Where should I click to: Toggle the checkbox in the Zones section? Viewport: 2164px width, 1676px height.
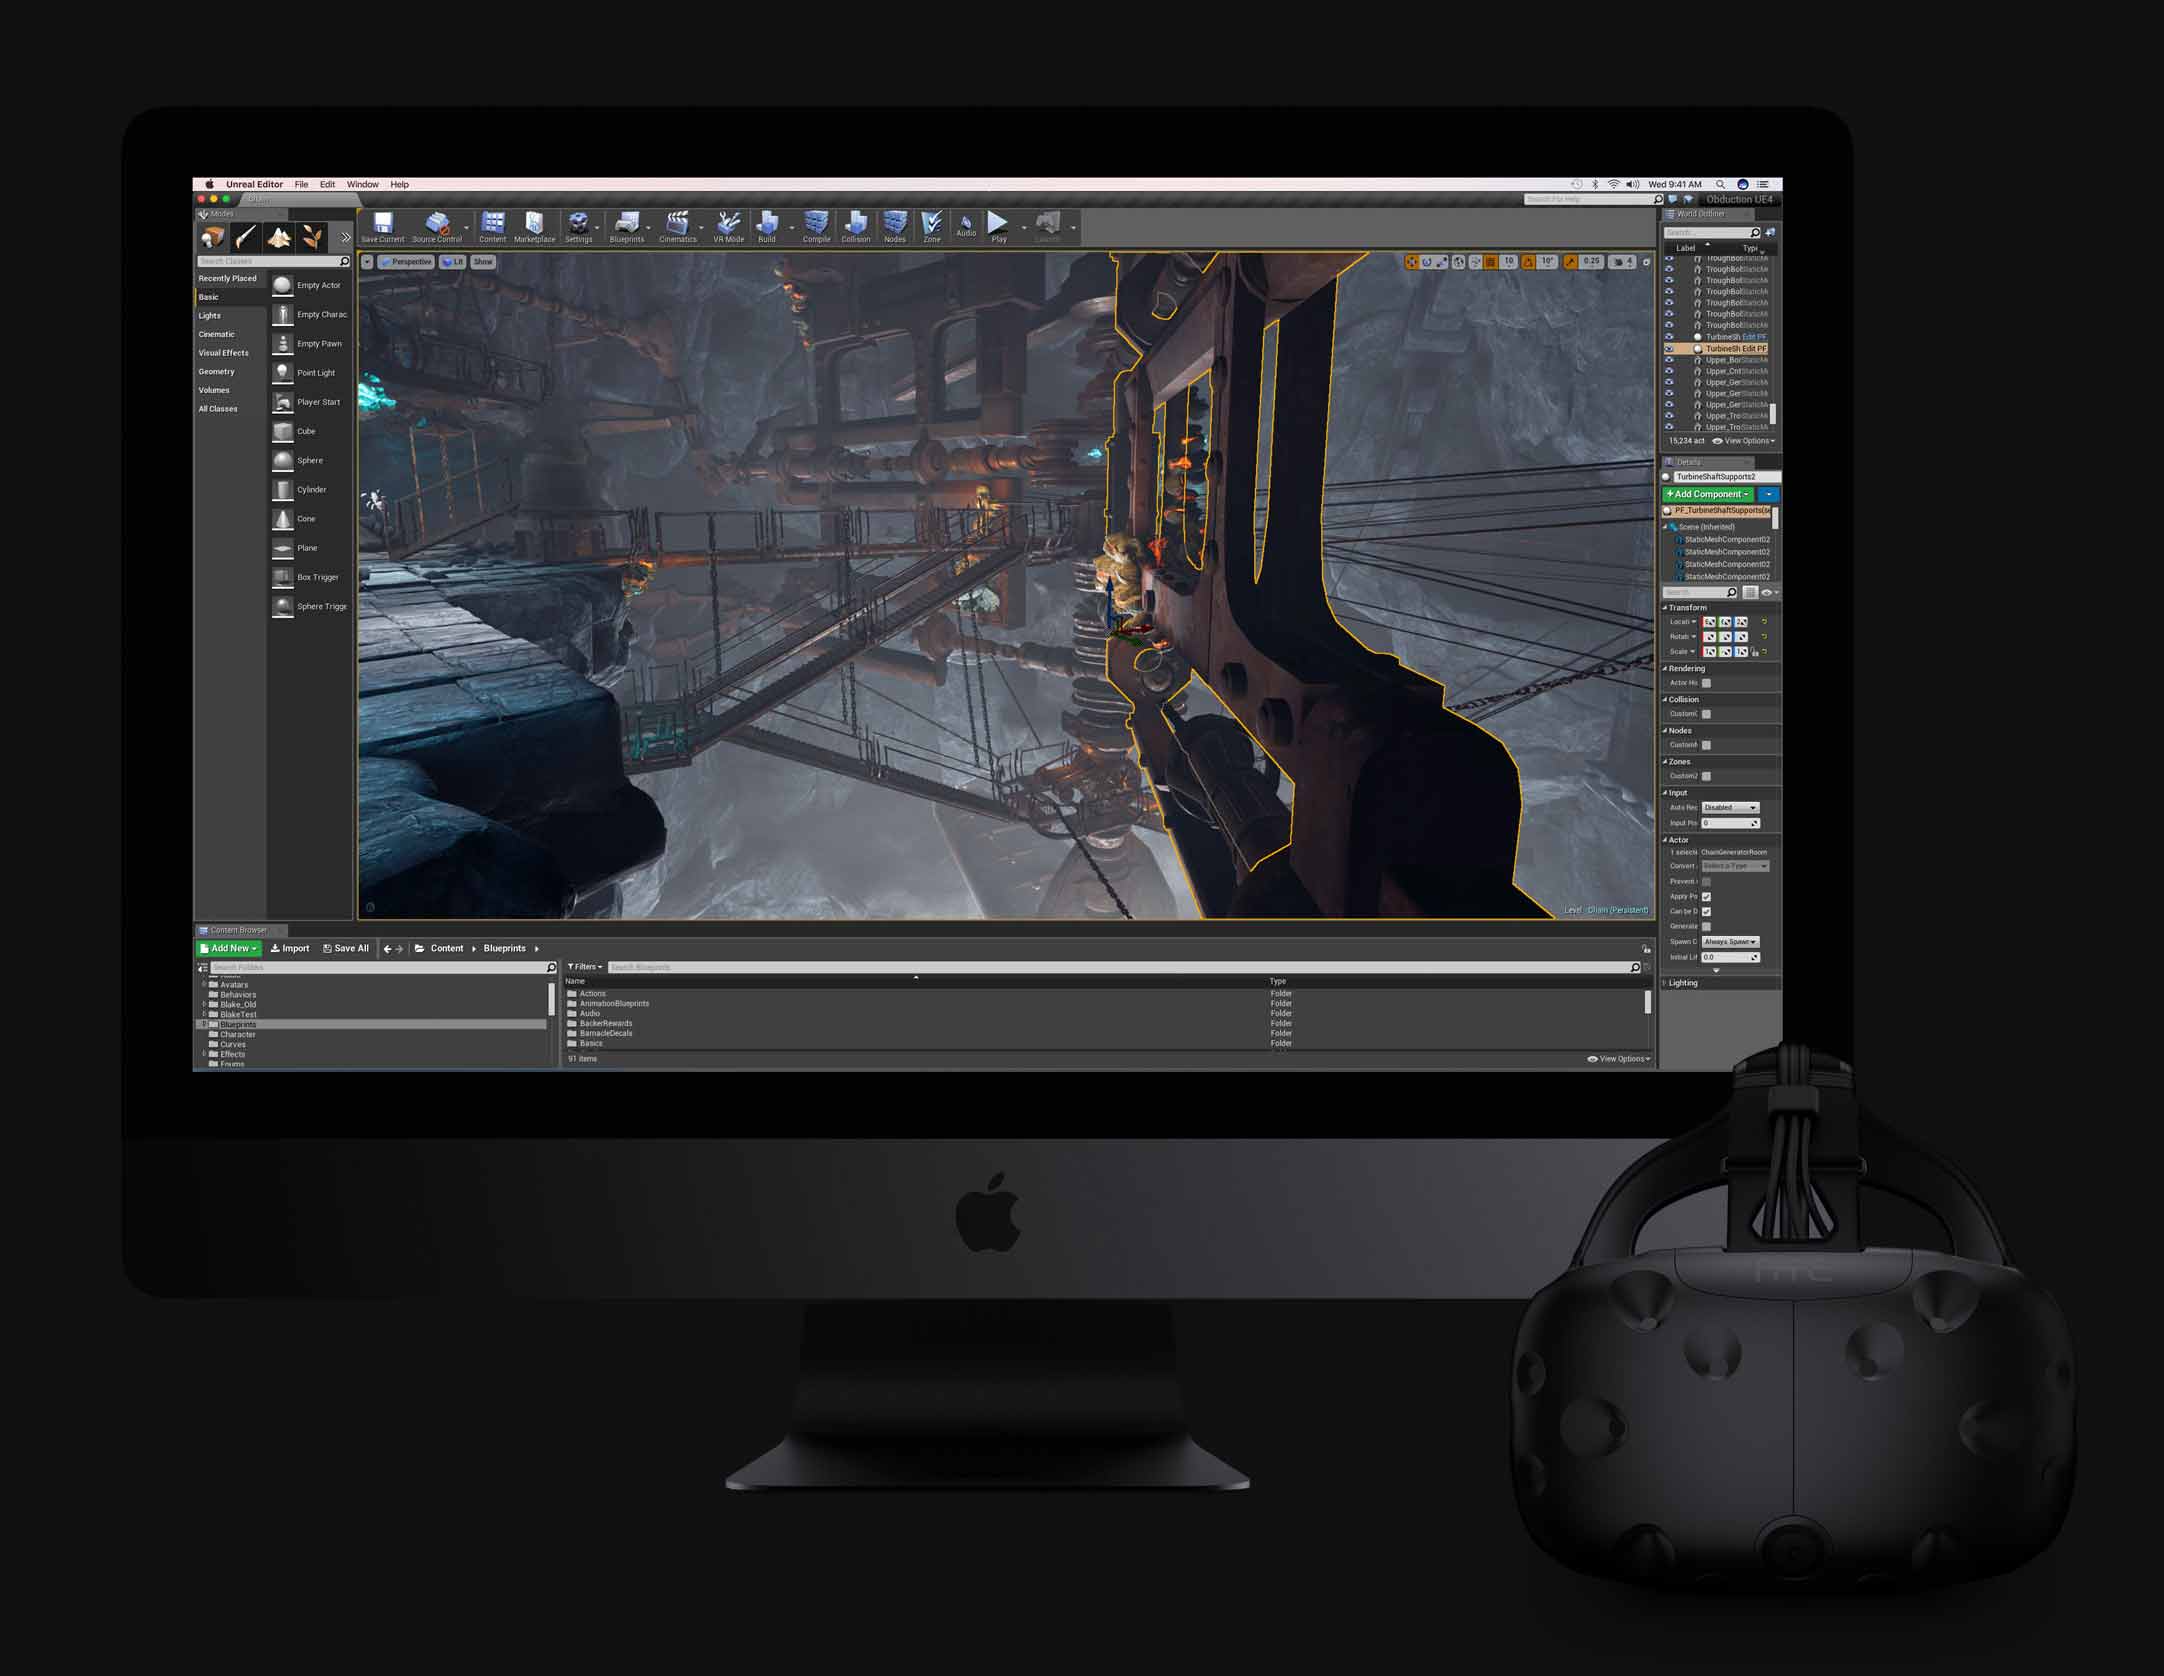coord(1707,776)
